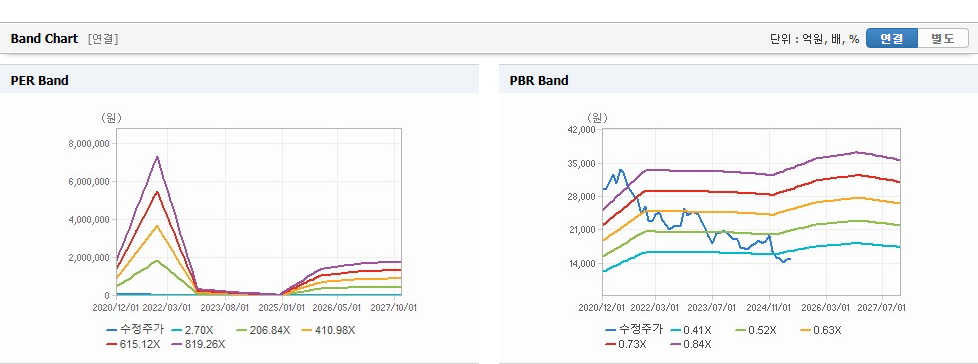Click the PBR Band panel title
This screenshot has width=978, height=364.
pos(539,80)
